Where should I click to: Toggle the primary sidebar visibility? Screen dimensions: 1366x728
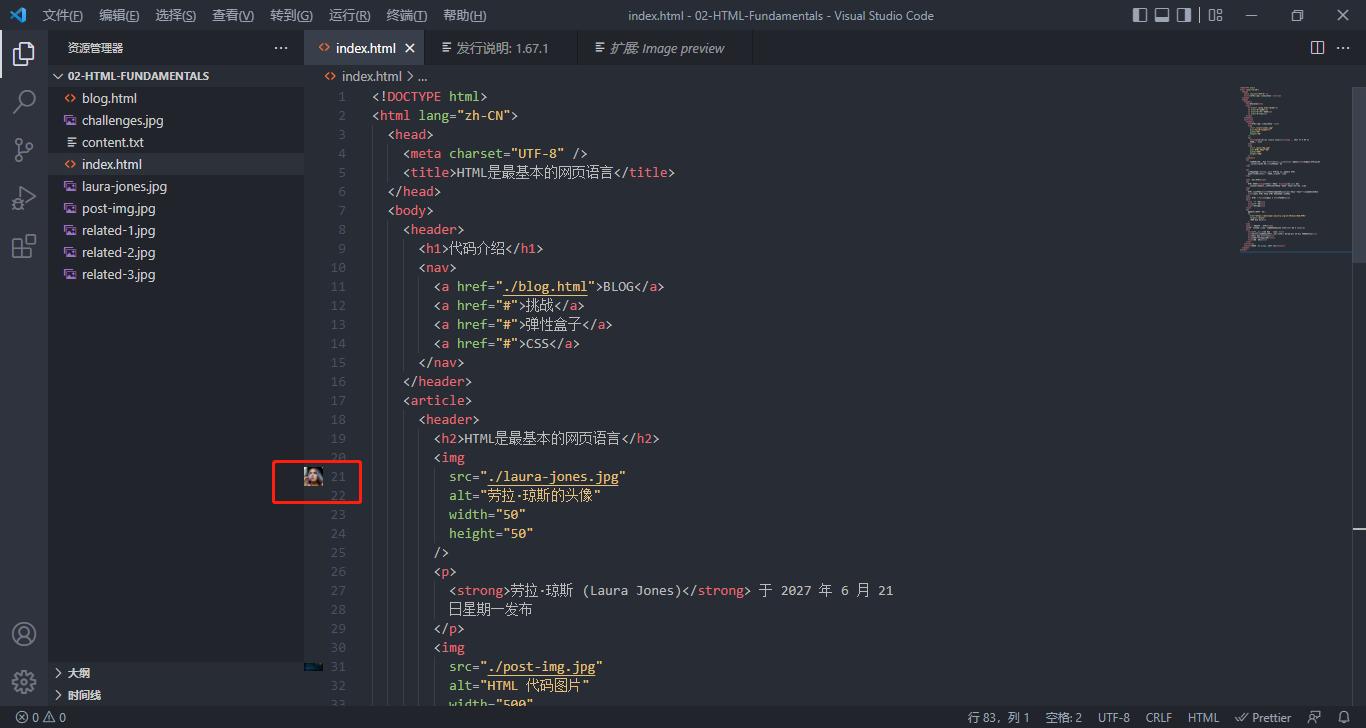(x=1139, y=14)
